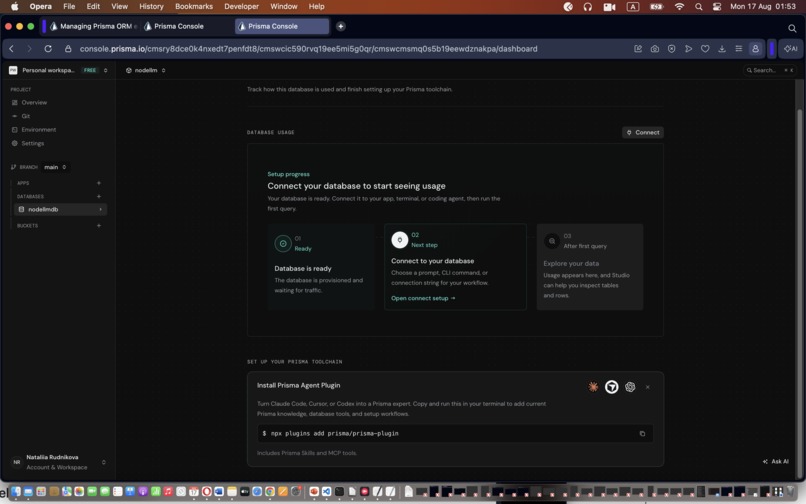The width and height of the screenshot is (806, 504).
Task: Click the npx plugins add command text
Action: (335, 434)
